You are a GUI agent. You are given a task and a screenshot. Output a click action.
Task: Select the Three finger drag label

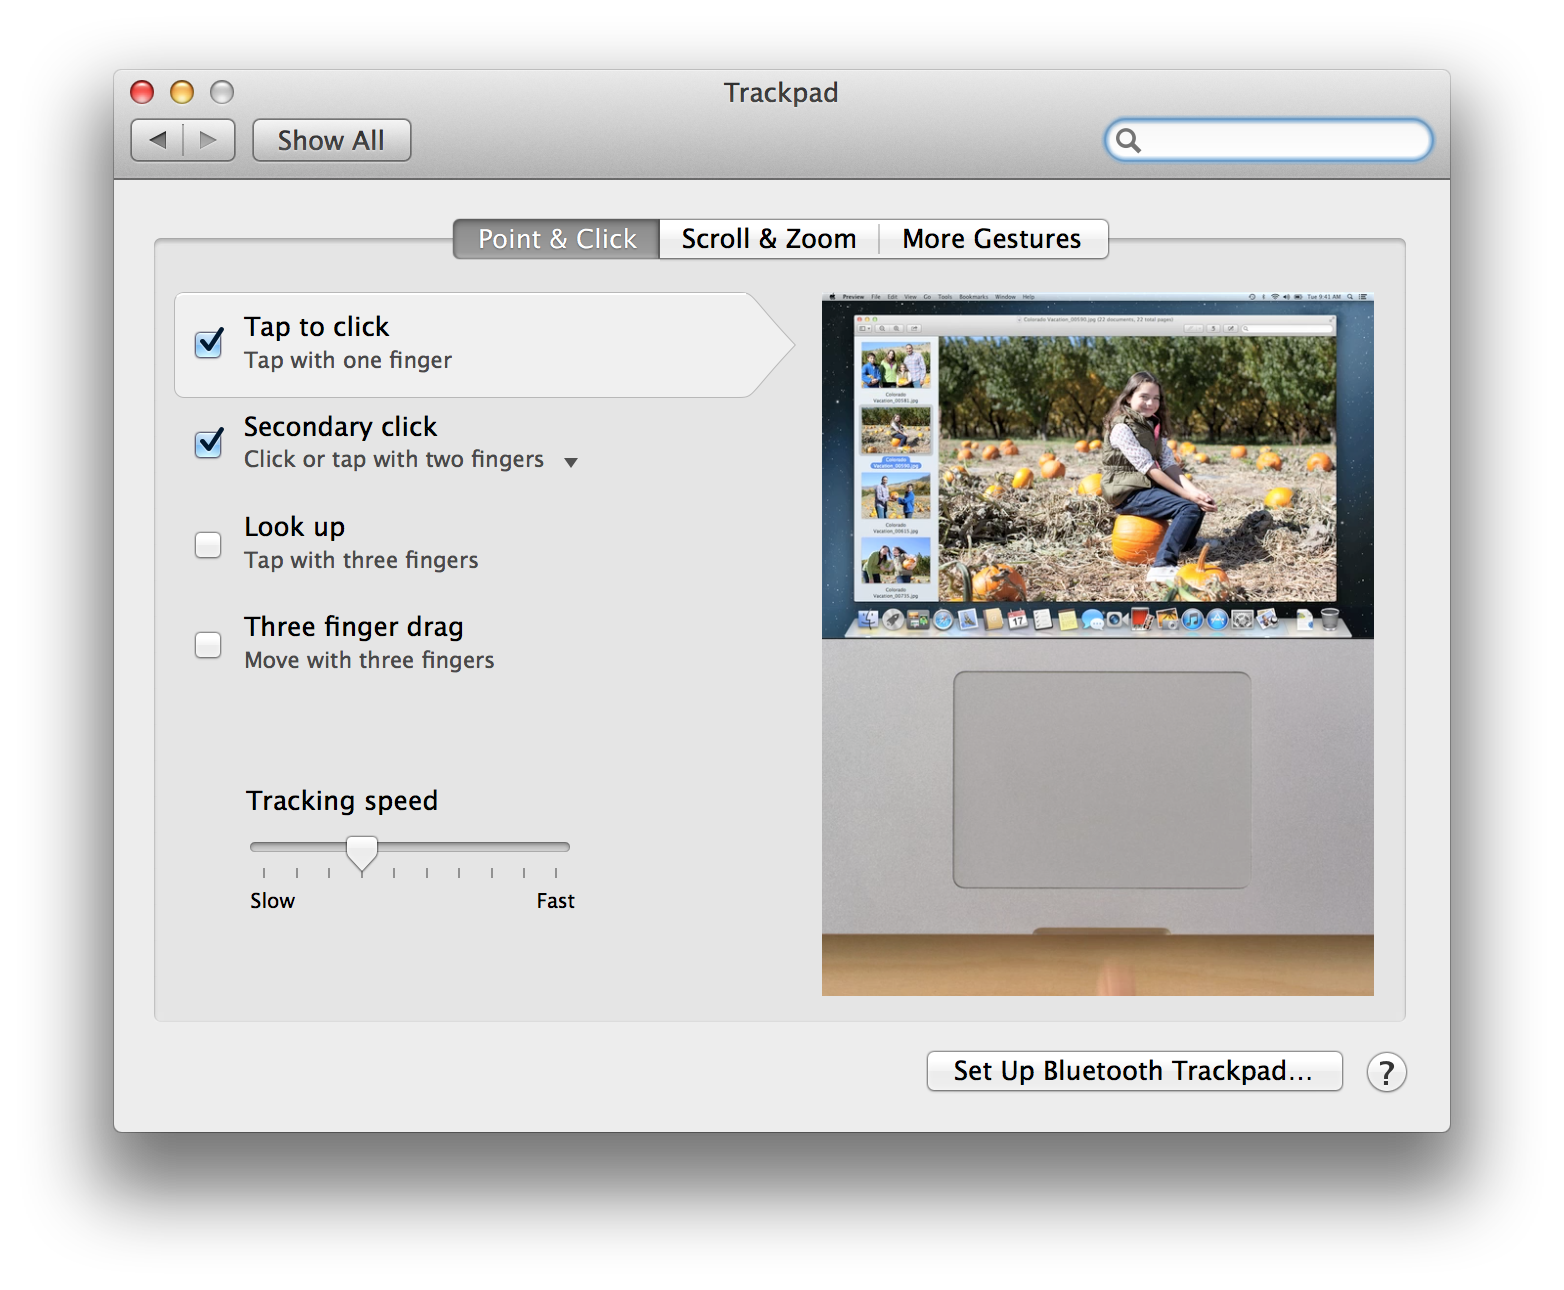(x=354, y=627)
